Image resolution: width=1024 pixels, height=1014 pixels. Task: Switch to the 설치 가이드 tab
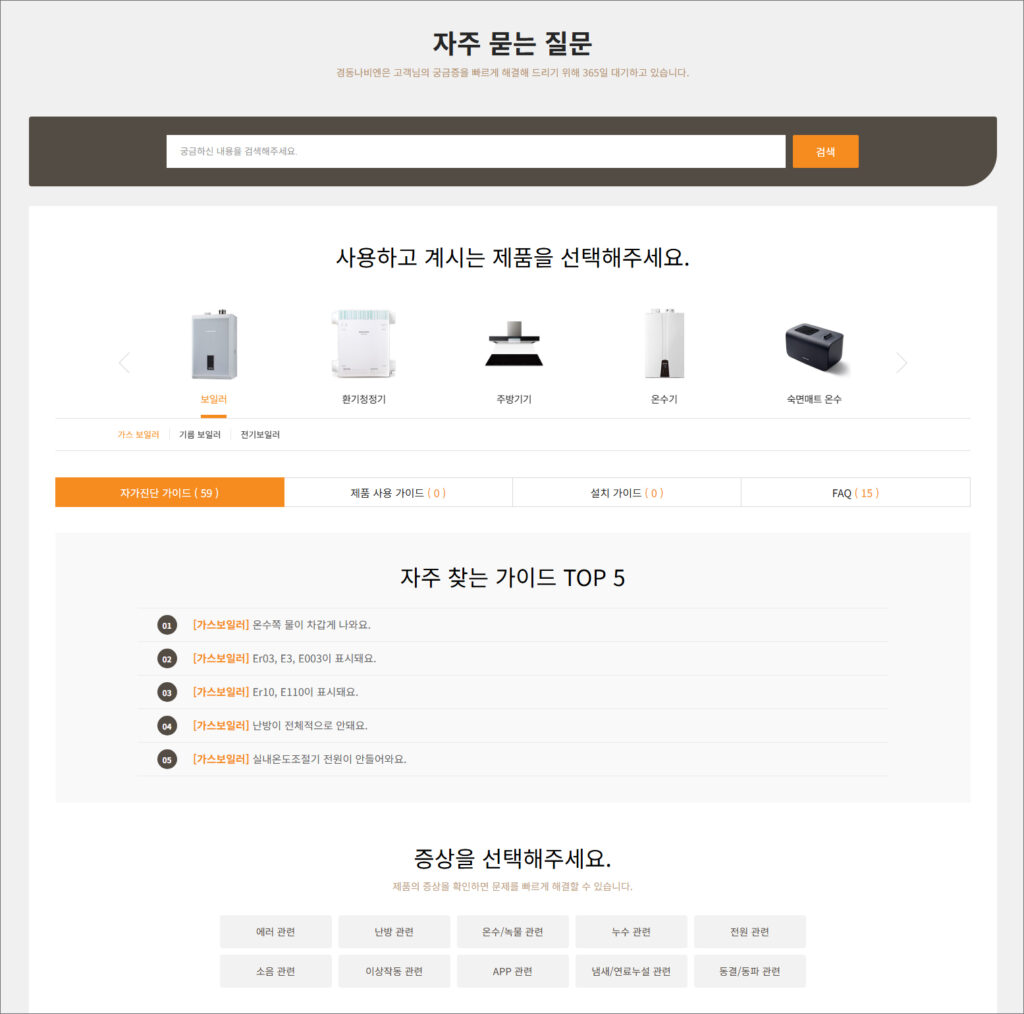(x=627, y=492)
